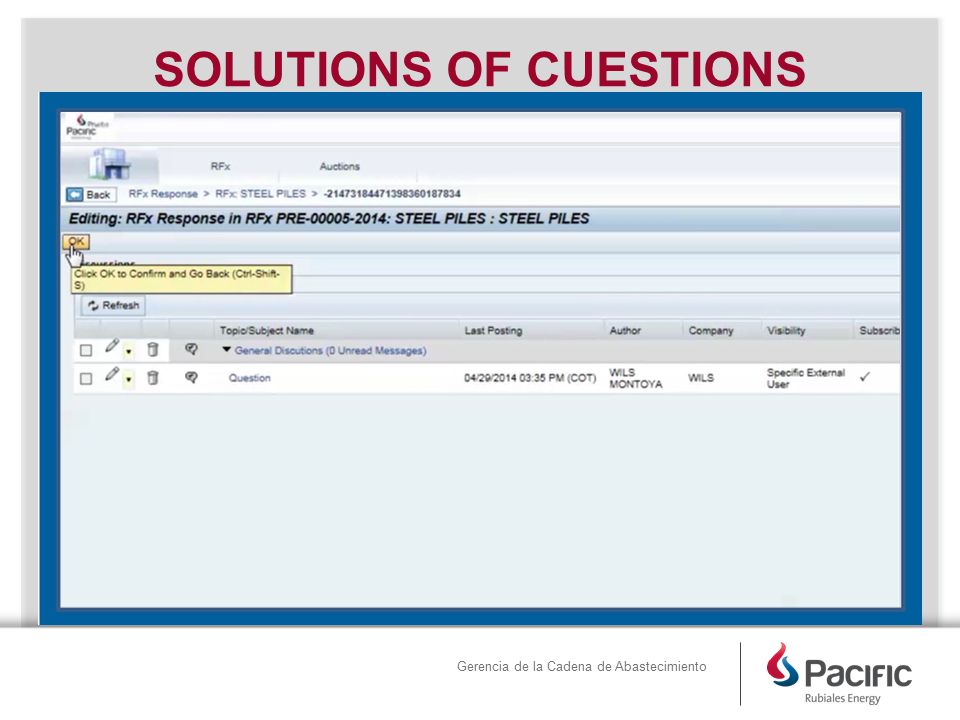This screenshot has width=960, height=720.
Task: Refresh the discussions list
Action: (x=113, y=306)
